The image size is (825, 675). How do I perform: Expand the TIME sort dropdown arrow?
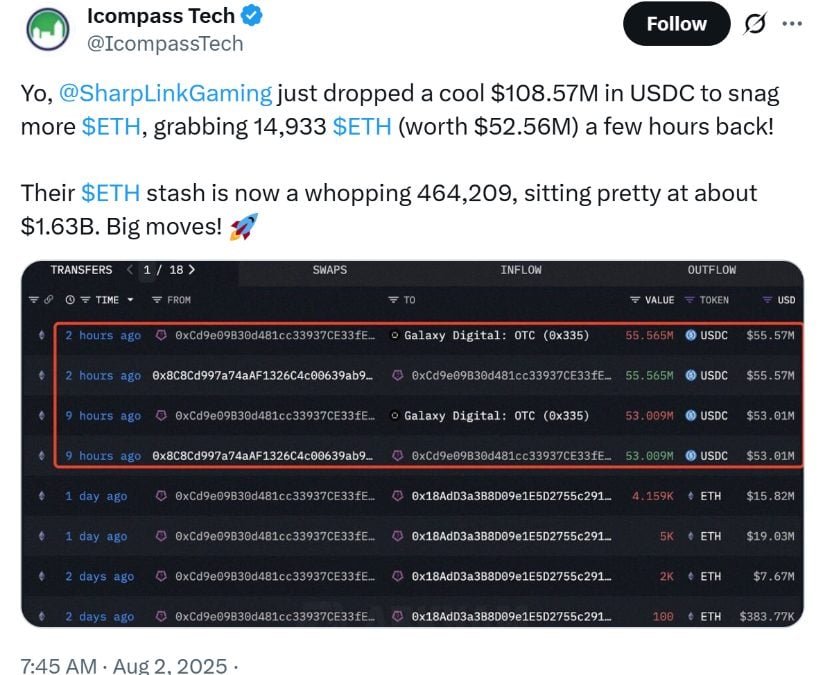point(130,300)
